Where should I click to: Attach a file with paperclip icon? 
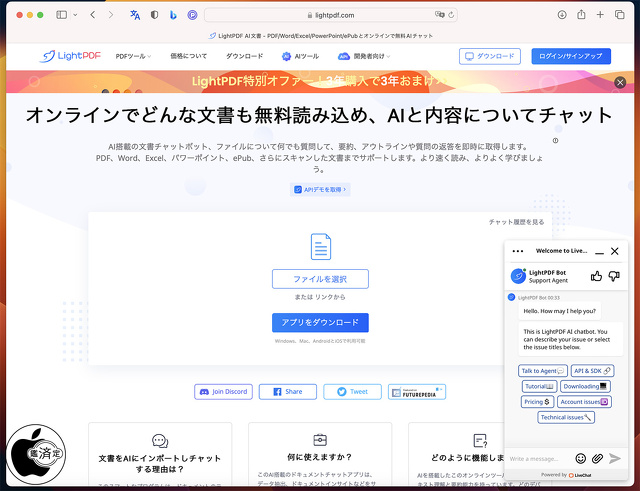(597, 459)
